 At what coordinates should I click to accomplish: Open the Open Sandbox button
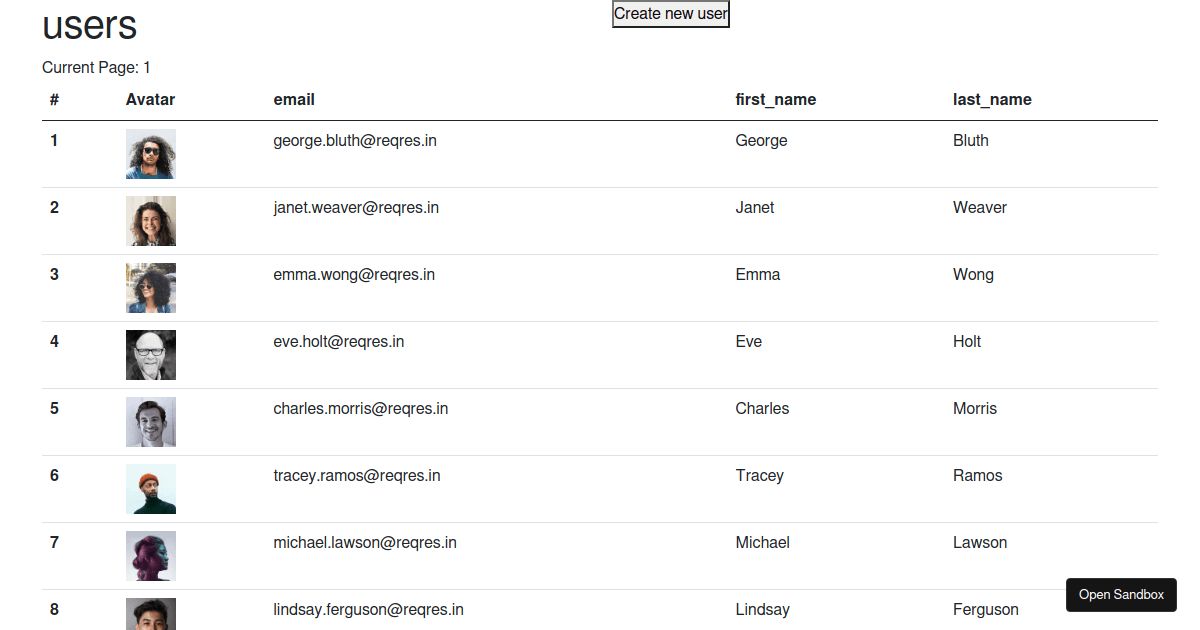1121,595
